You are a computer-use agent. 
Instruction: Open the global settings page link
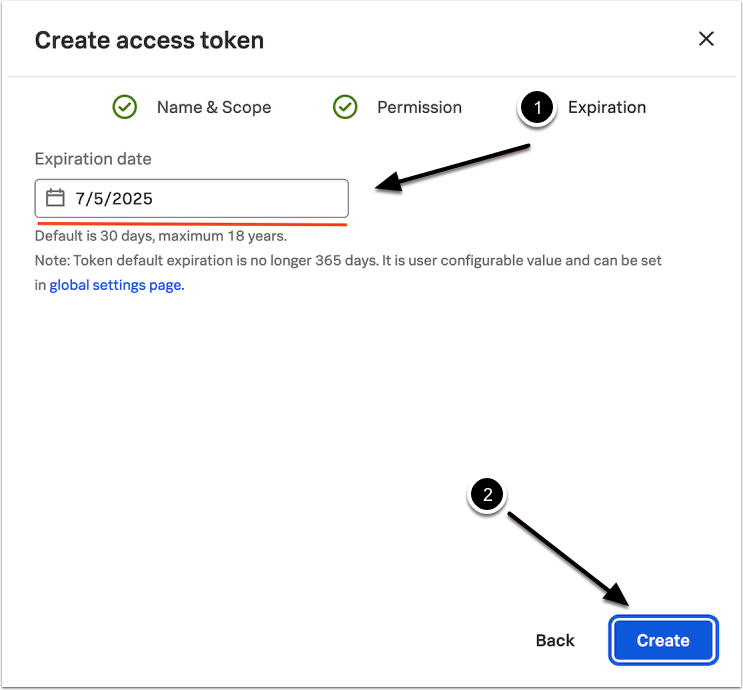click(117, 285)
